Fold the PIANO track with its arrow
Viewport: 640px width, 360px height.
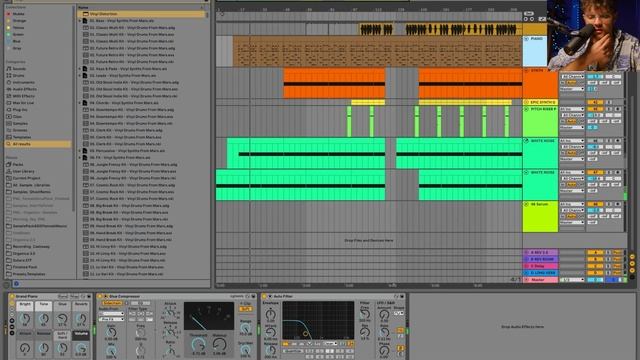(527, 39)
